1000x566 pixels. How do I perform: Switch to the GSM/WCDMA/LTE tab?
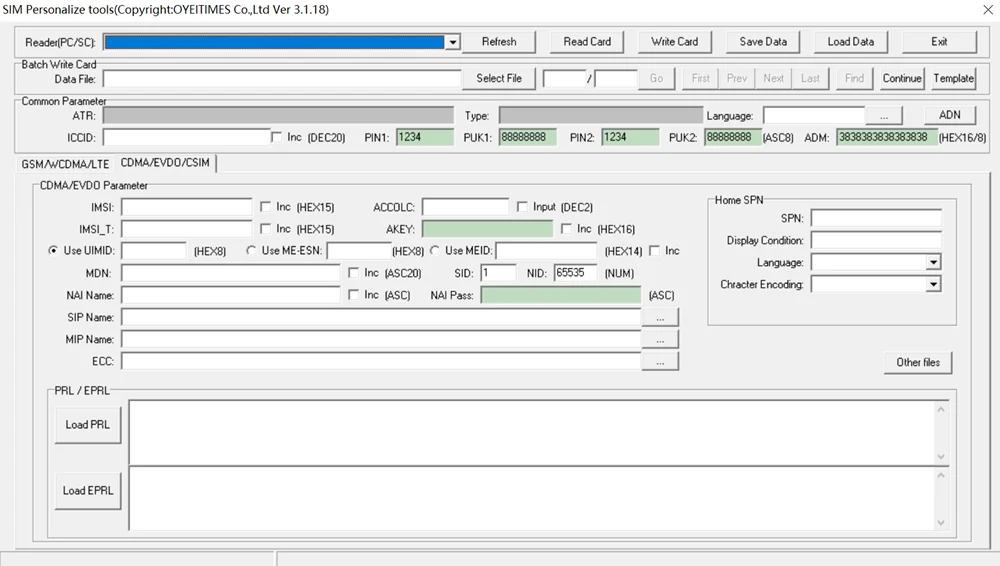[66, 163]
